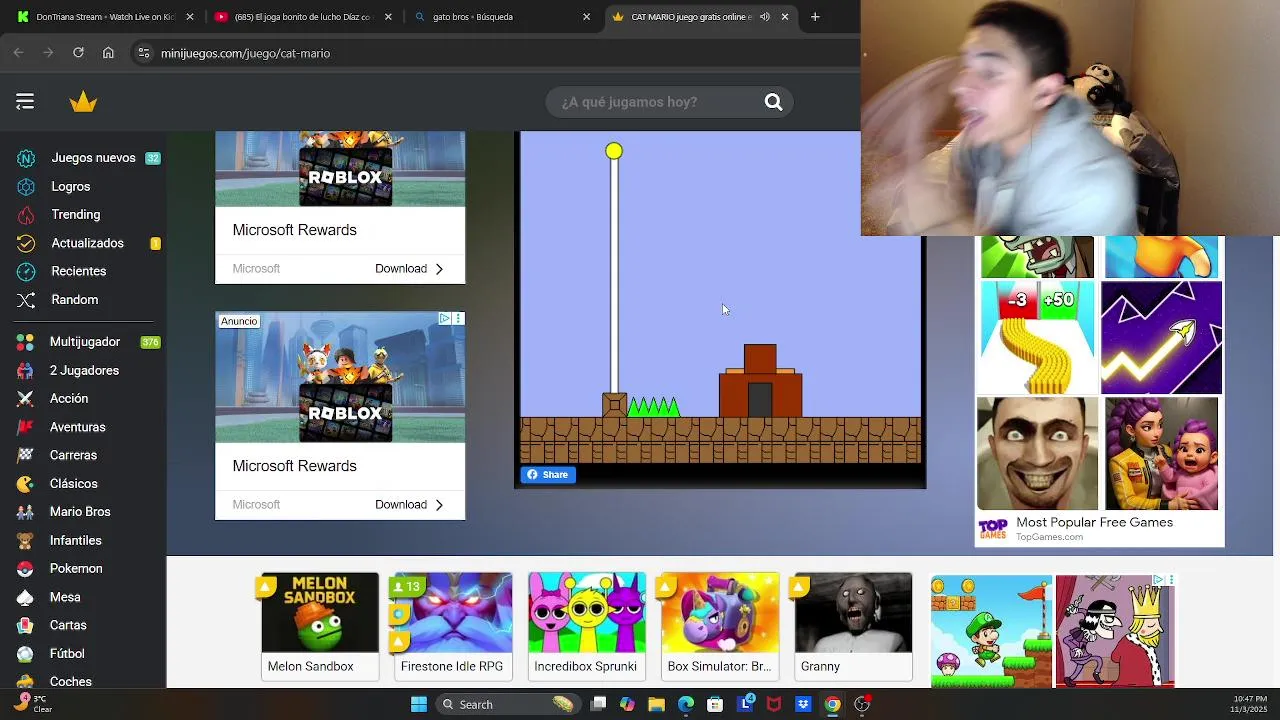This screenshot has width=1280, height=720.
Task: Click the weather widget showing 3°C Clear
Action: [33, 704]
